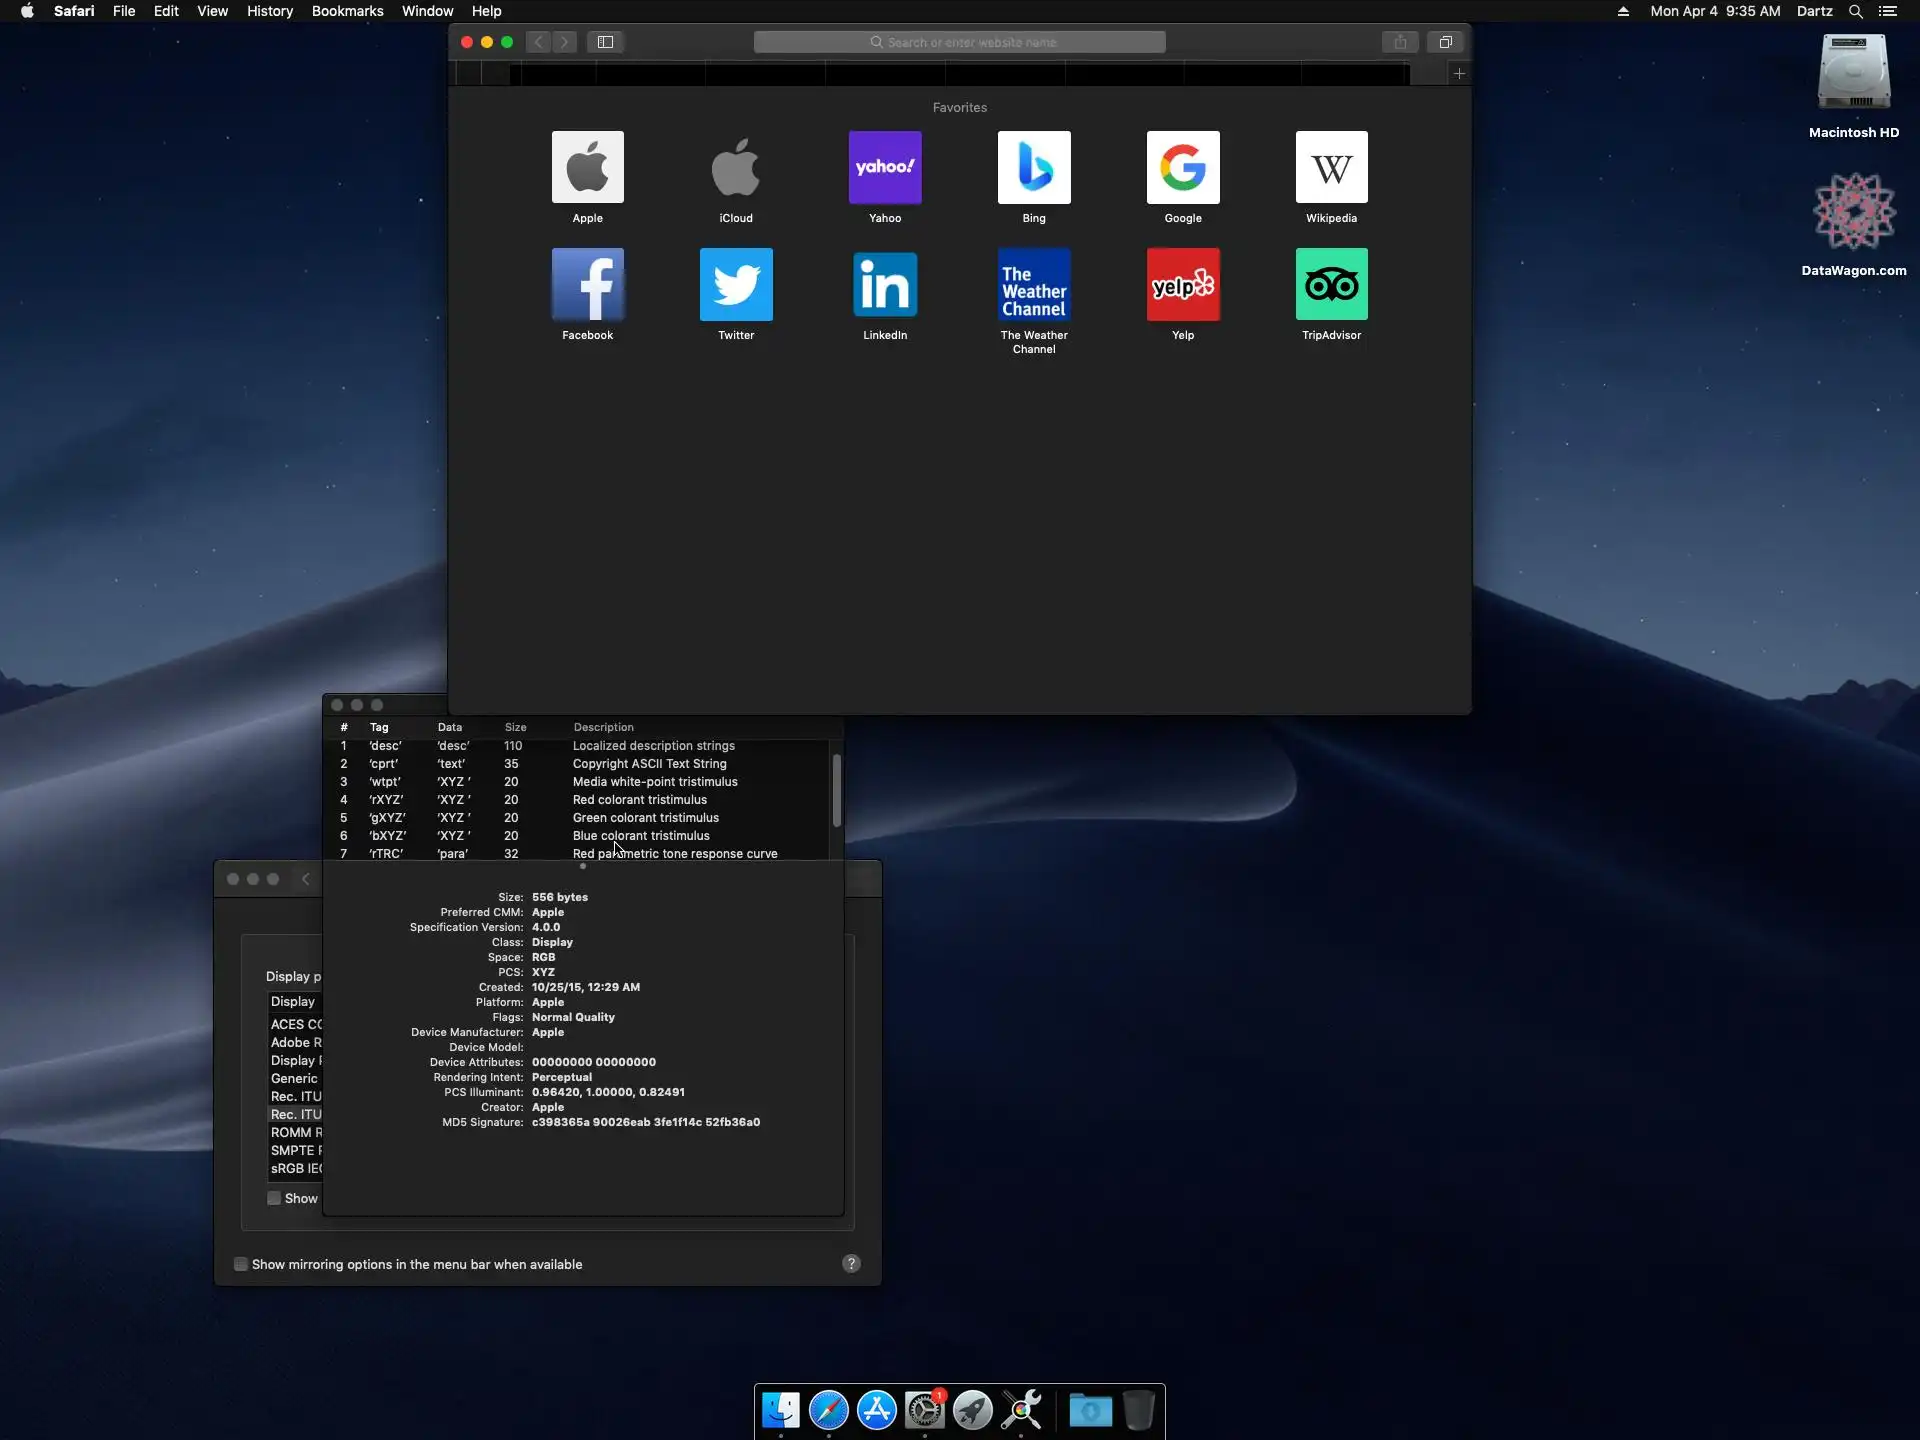Click the Safari address search field
Image resolution: width=1920 pixels, height=1440 pixels.
pyautogui.click(x=959, y=42)
